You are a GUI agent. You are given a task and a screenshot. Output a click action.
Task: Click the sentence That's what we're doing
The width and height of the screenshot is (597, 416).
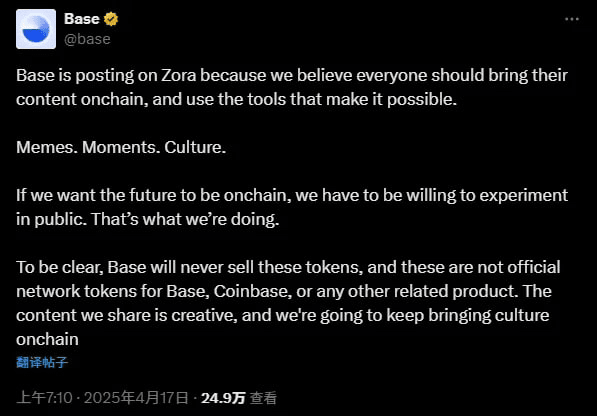(185, 219)
